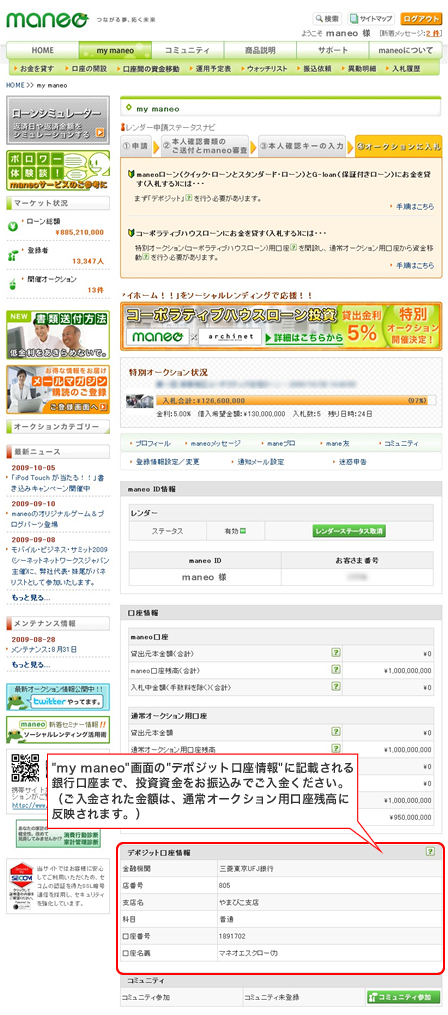The height and width of the screenshot is (1015, 448).
Task: Click the QR code image
Action: (27, 770)
